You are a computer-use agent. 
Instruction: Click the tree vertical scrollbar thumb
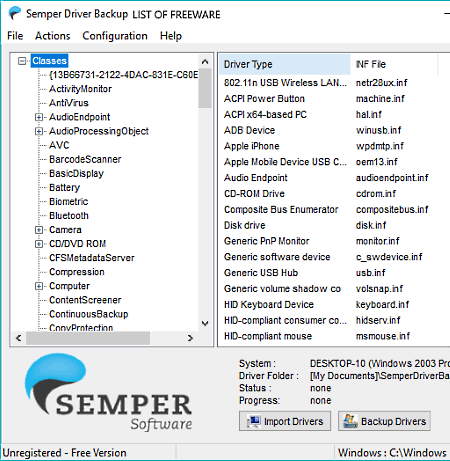(205, 88)
